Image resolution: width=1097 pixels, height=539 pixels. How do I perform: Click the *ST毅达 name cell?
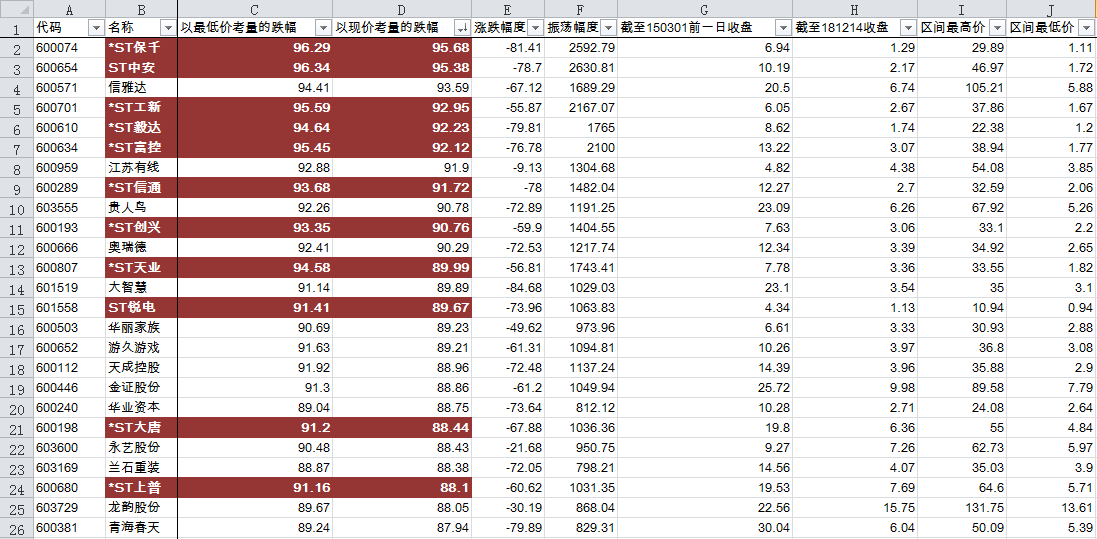(x=141, y=128)
